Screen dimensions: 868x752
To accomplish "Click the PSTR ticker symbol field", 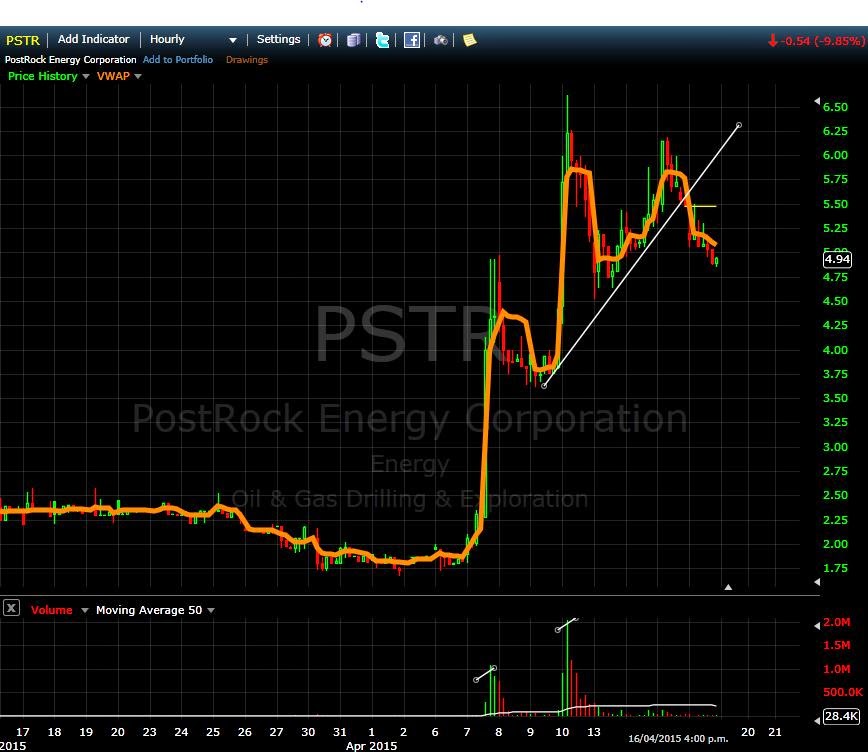I will click(x=23, y=40).
